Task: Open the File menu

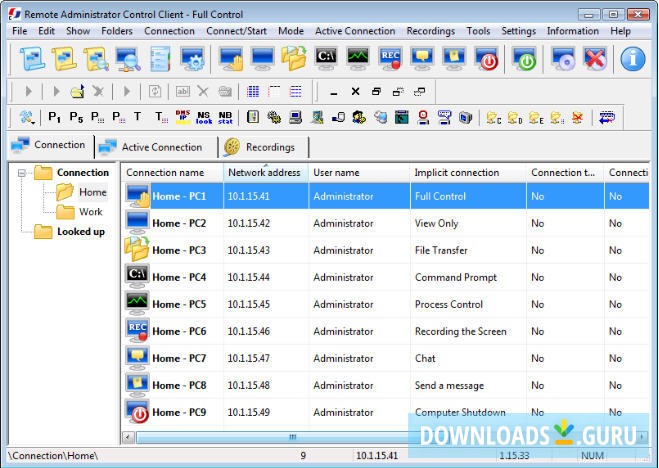Action: point(19,31)
